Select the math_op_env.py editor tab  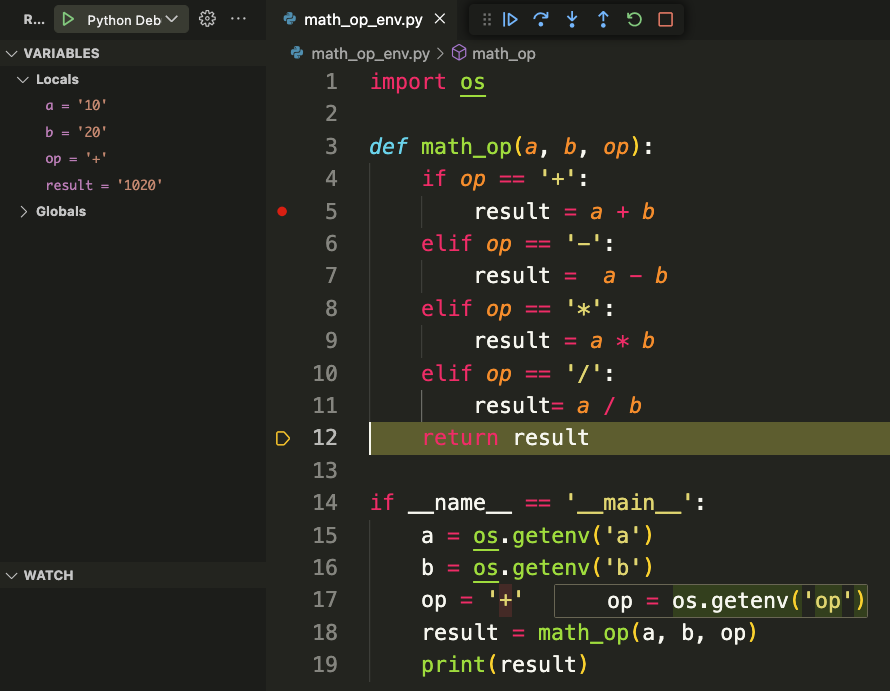click(363, 20)
